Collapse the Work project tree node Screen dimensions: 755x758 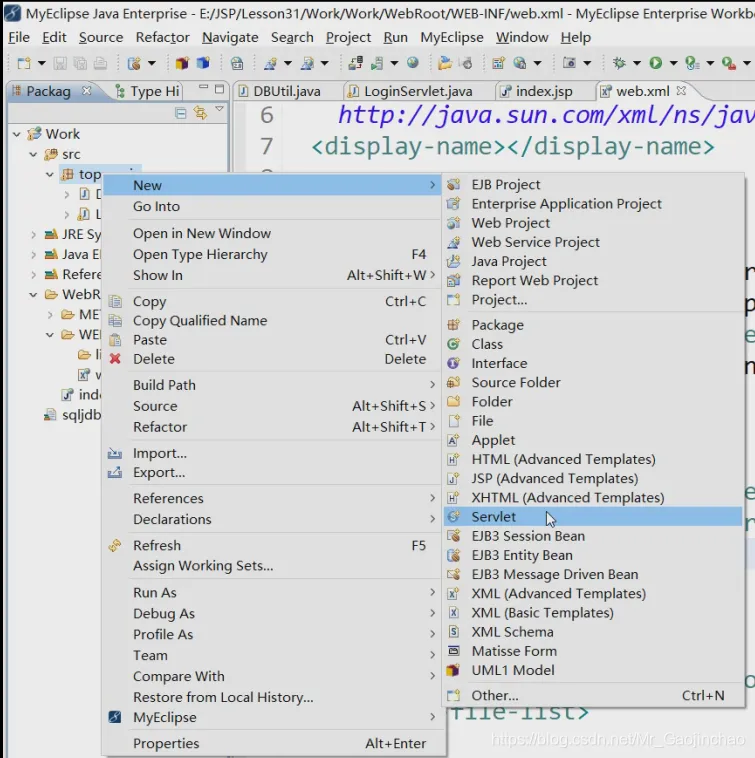pyautogui.click(x=17, y=134)
